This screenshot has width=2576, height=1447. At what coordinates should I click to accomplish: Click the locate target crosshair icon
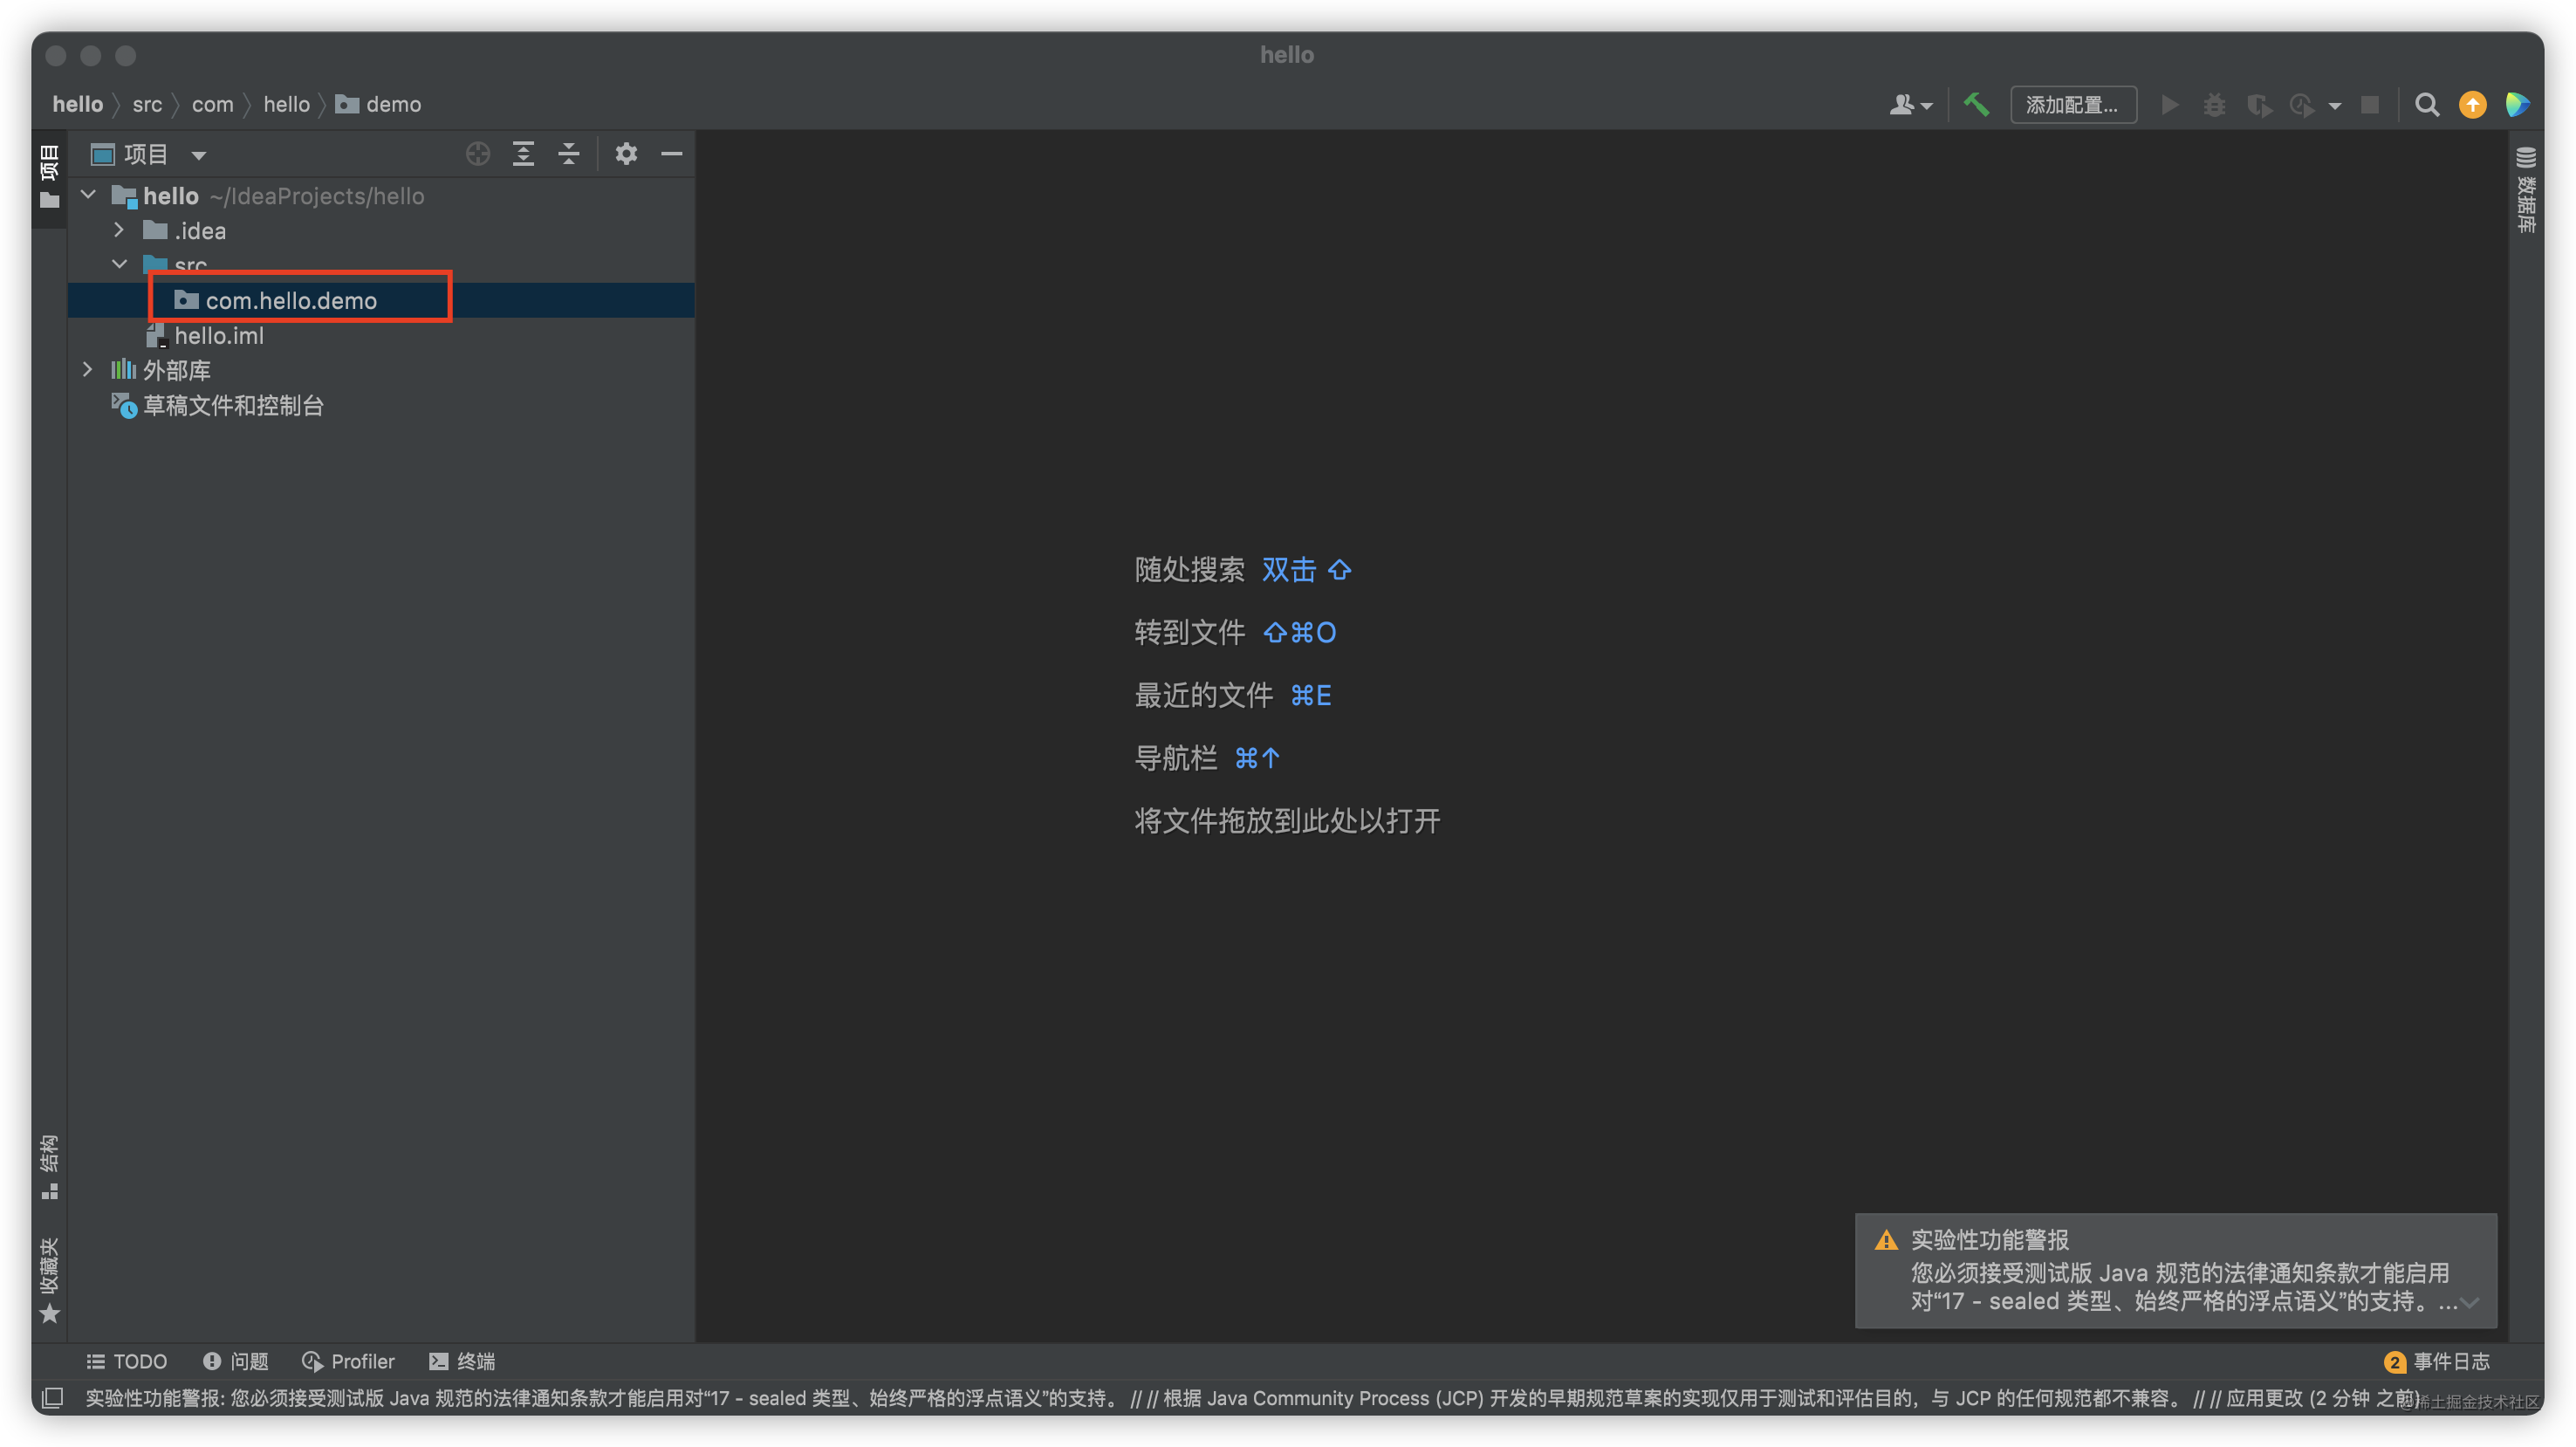click(x=478, y=154)
